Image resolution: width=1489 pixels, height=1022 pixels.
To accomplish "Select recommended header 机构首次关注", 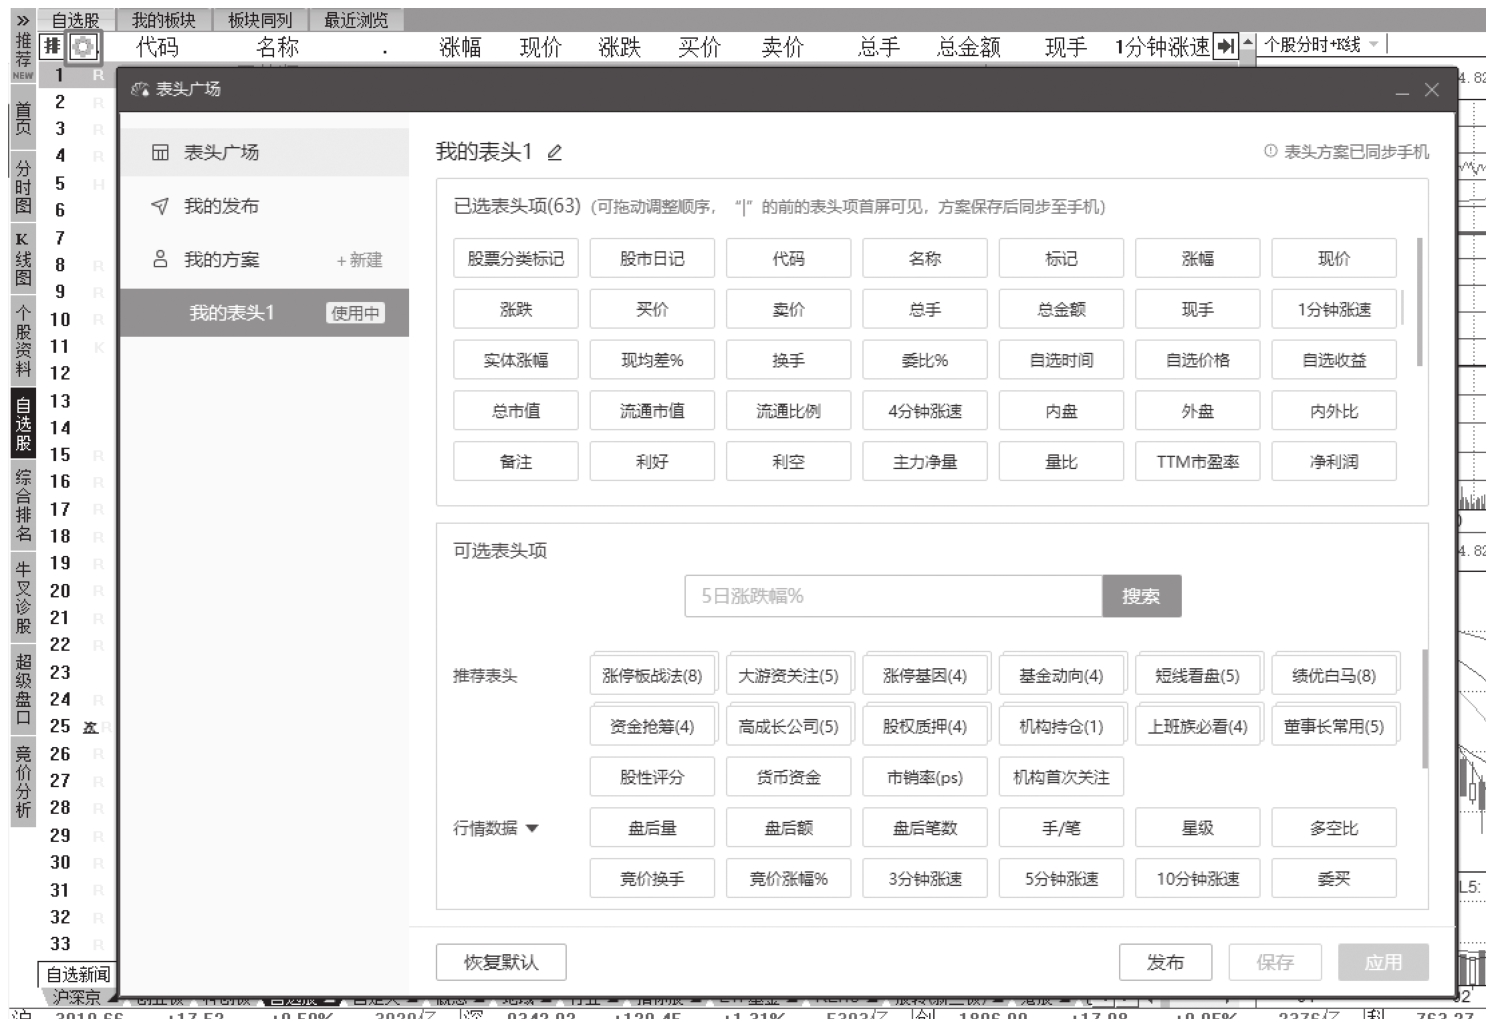I will pyautogui.click(x=1061, y=777).
